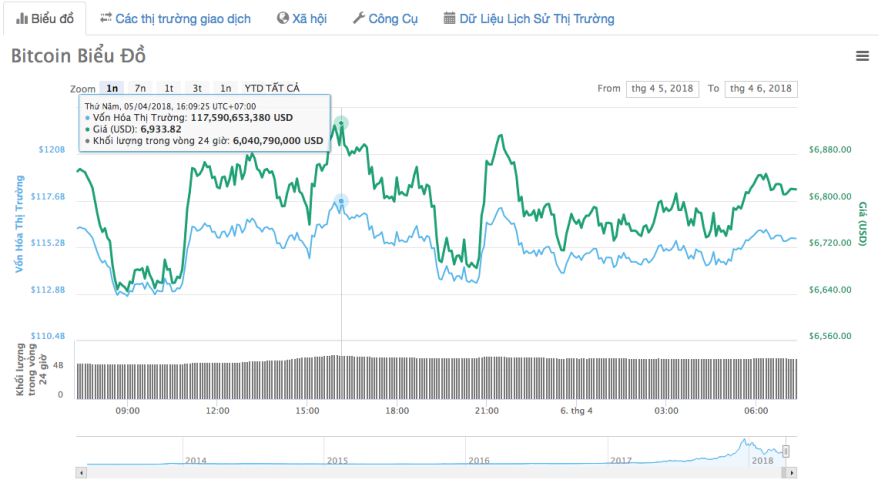Open the Xã hội tab

(301, 19)
